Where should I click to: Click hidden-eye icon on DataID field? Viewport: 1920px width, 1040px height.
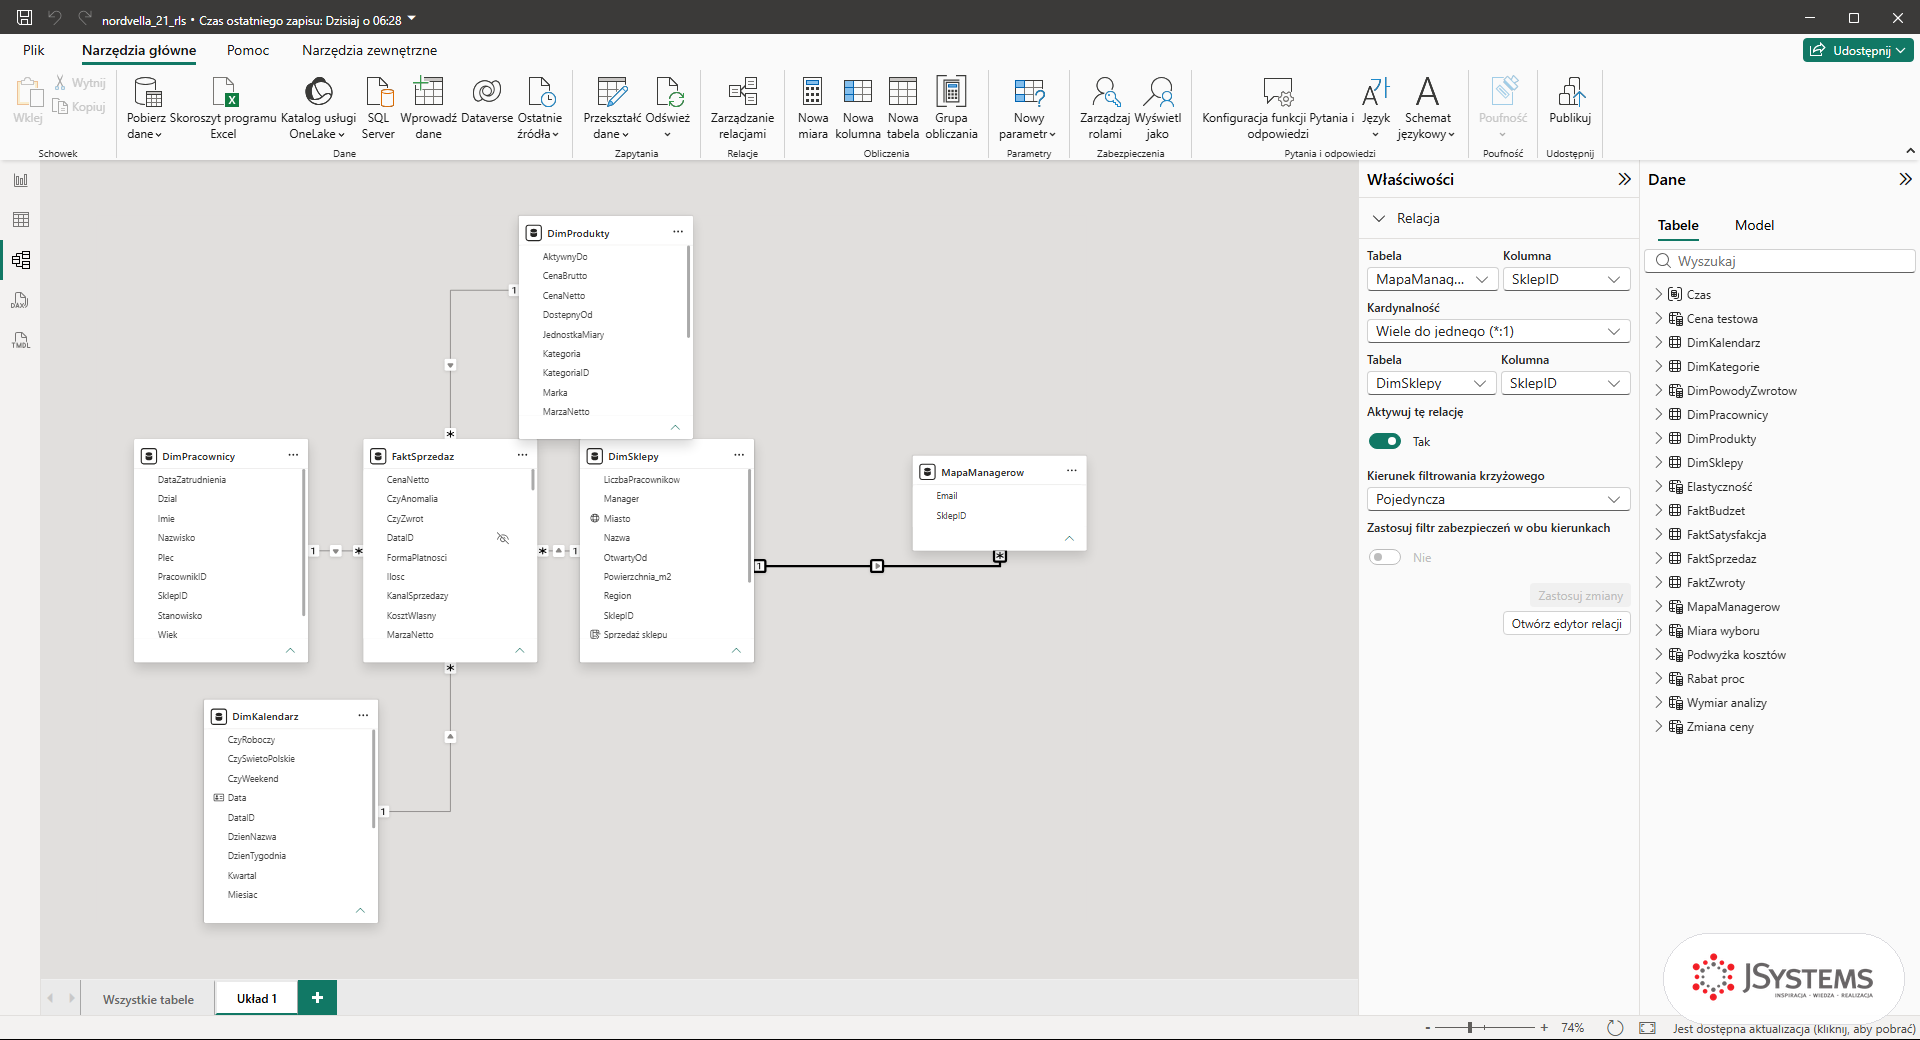pos(503,538)
